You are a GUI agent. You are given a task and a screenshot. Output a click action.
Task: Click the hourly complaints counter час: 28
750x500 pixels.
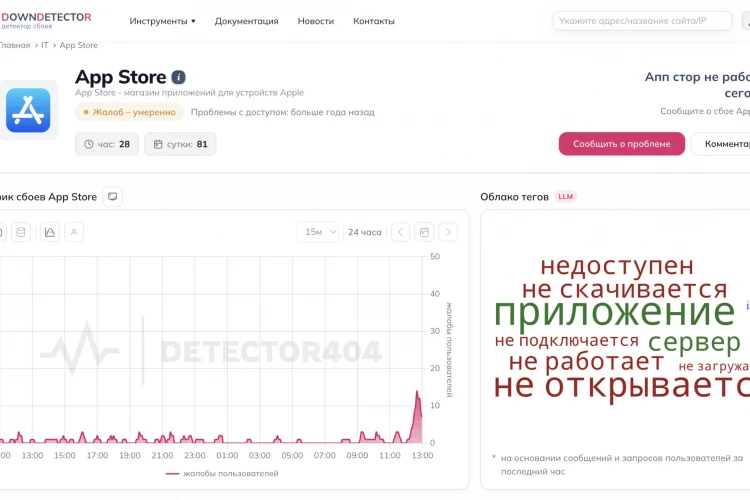(107, 144)
